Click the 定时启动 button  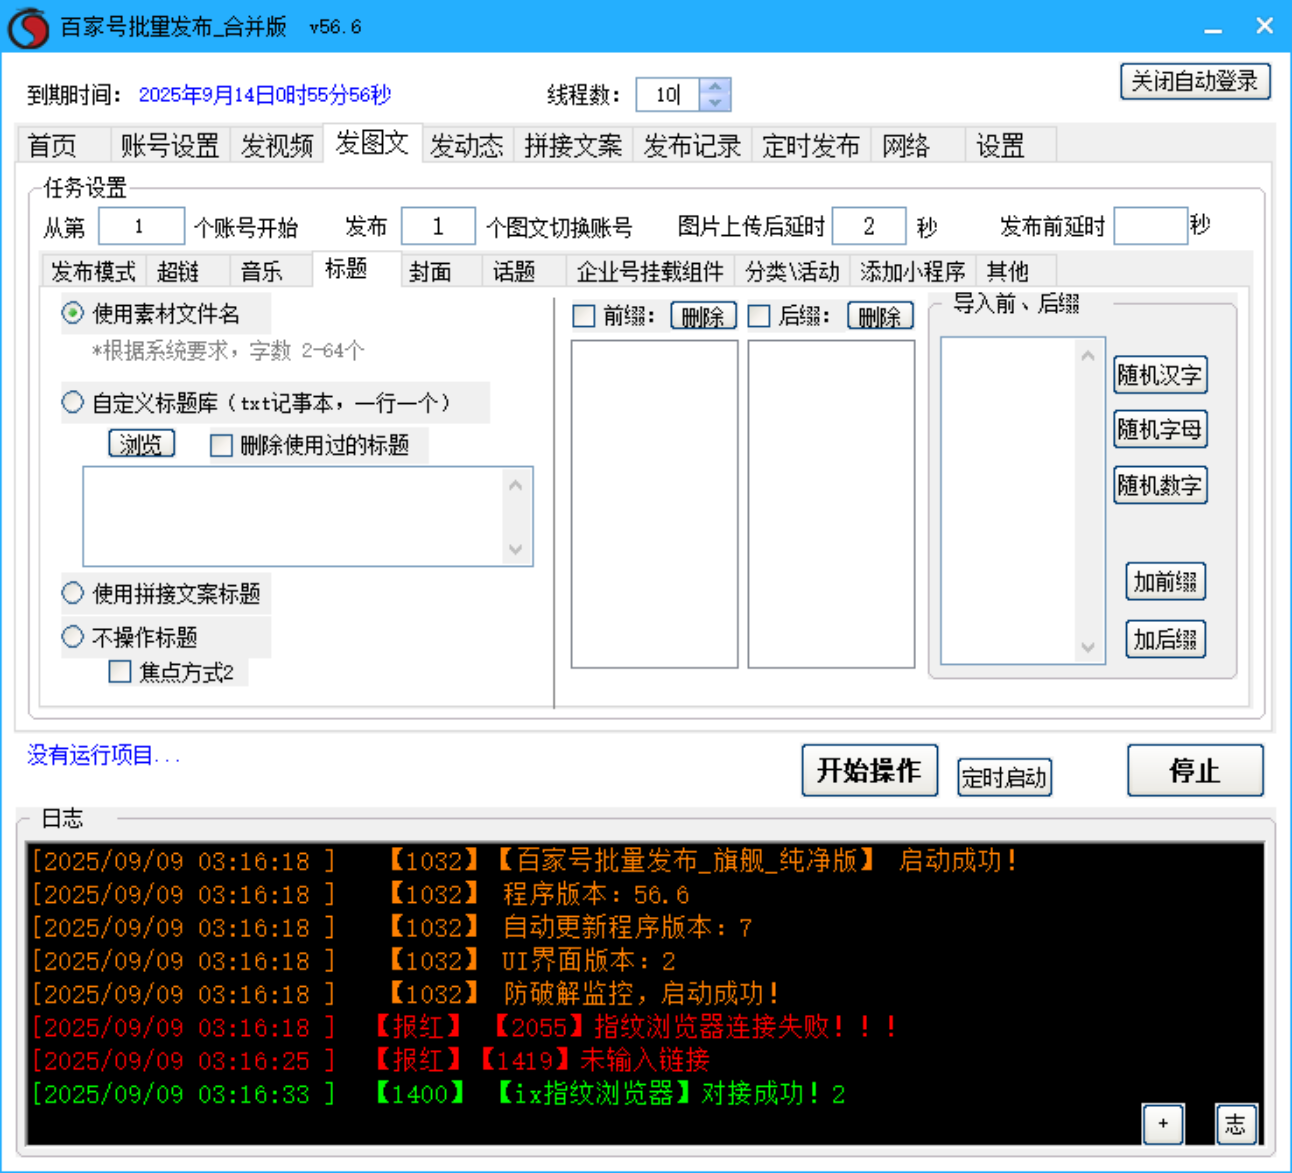click(1004, 777)
